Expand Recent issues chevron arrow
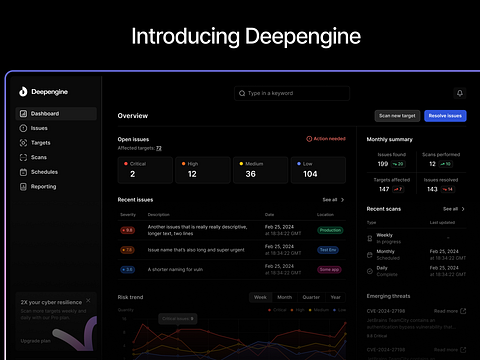This screenshot has height=360, width=480. (342, 200)
